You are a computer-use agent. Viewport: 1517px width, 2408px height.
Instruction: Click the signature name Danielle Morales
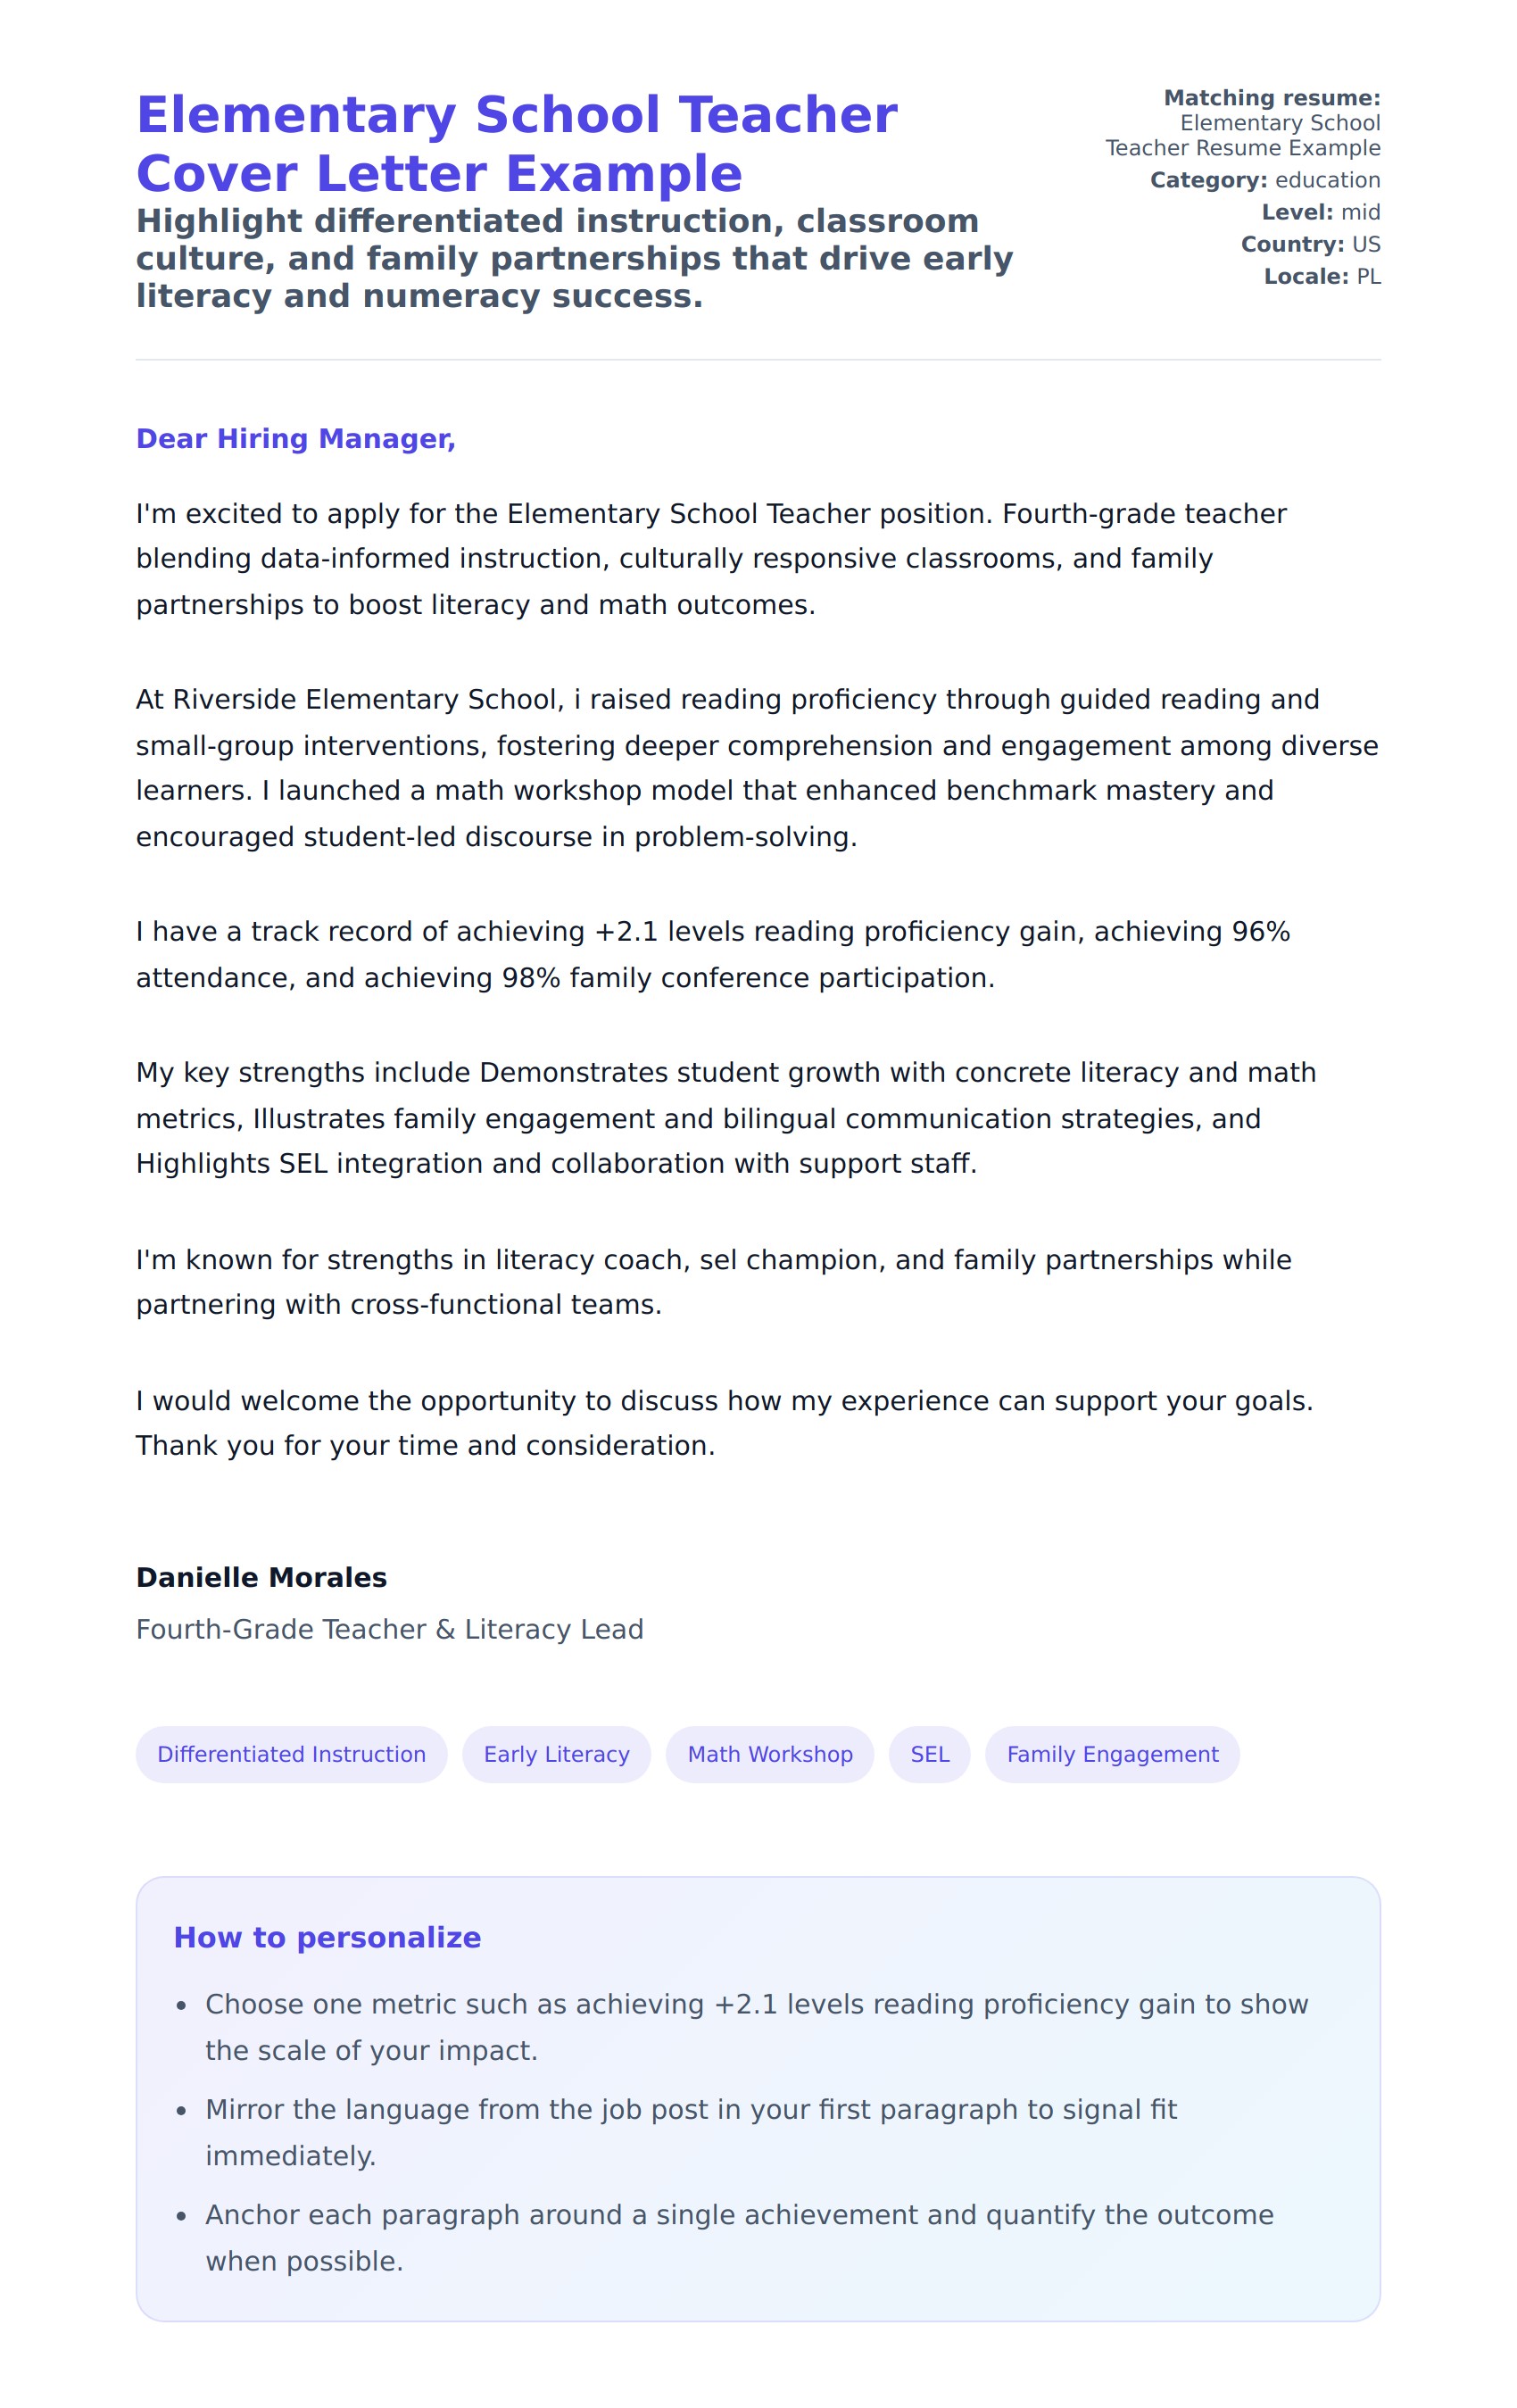click(261, 1577)
